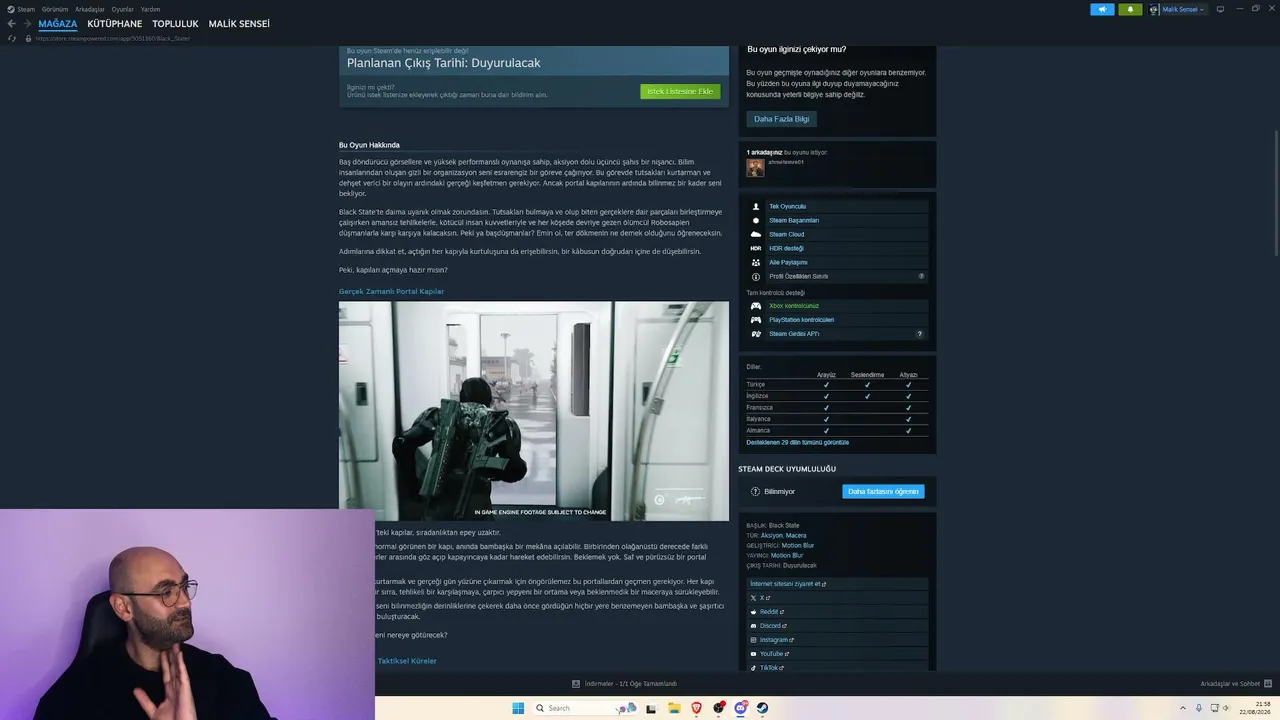Switch to the TOPLULUK tab
1280x720 pixels.
pyautogui.click(x=175, y=24)
